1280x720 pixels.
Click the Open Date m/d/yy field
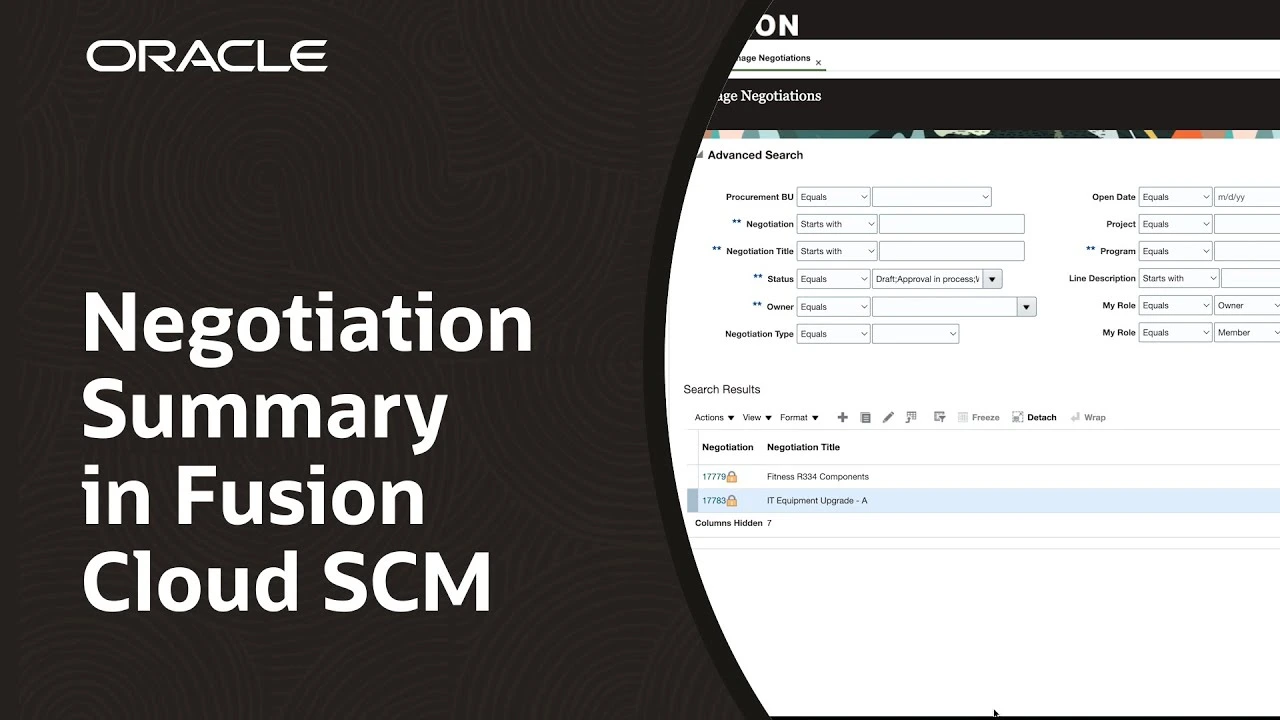point(1247,197)
